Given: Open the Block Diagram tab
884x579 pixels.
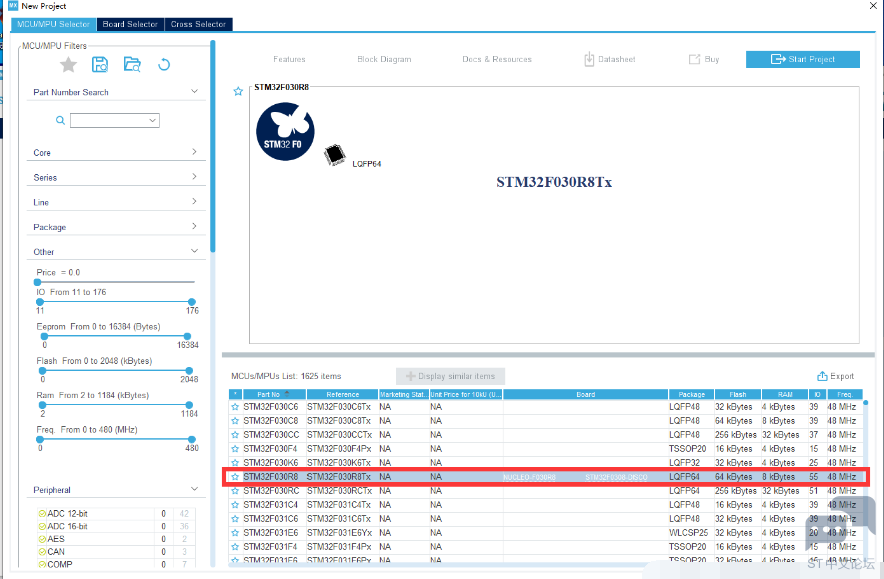Looking at the screenshot, I should (x=384, y=59).
